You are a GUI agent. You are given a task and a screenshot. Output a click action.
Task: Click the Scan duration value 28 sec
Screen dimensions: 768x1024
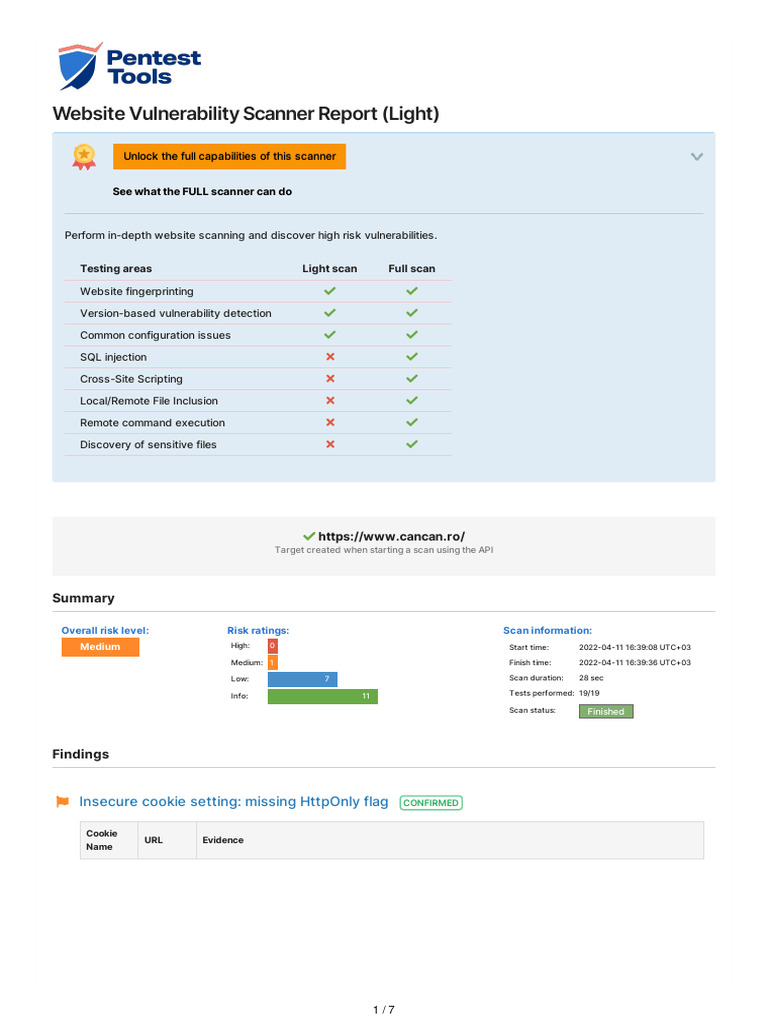coord(591,678)
